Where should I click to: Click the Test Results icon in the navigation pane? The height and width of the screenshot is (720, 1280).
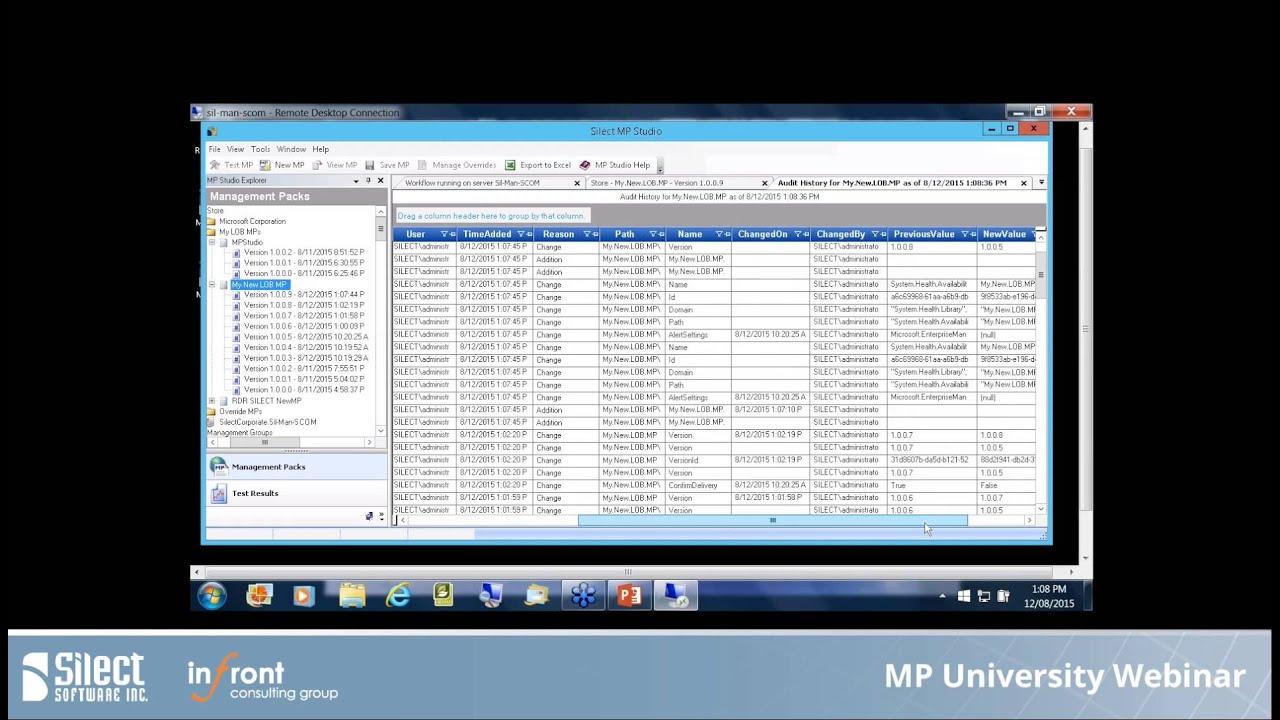[x=219, y=493]
